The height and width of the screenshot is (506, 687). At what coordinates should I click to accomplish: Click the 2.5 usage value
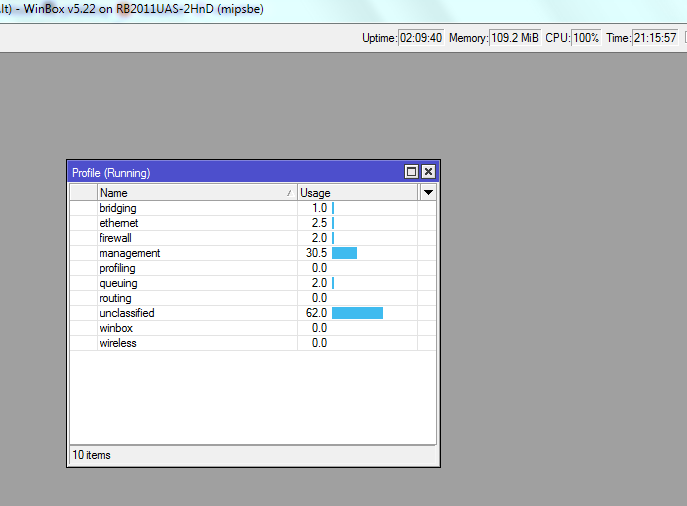click(x=319, y=223)
